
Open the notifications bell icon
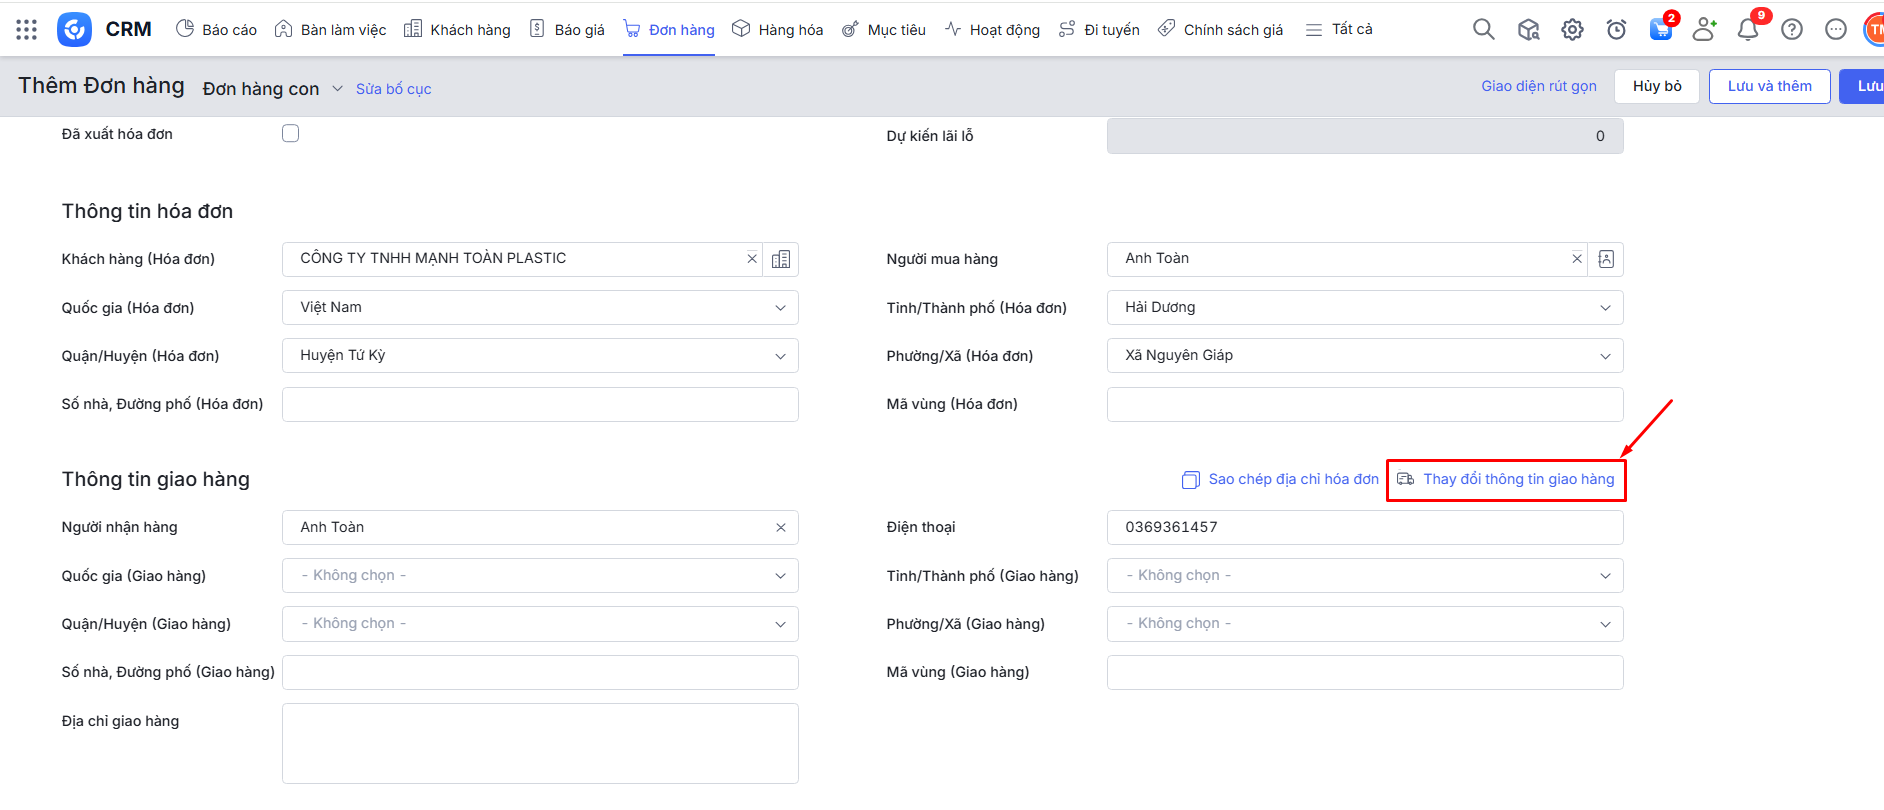[1747, 30]
